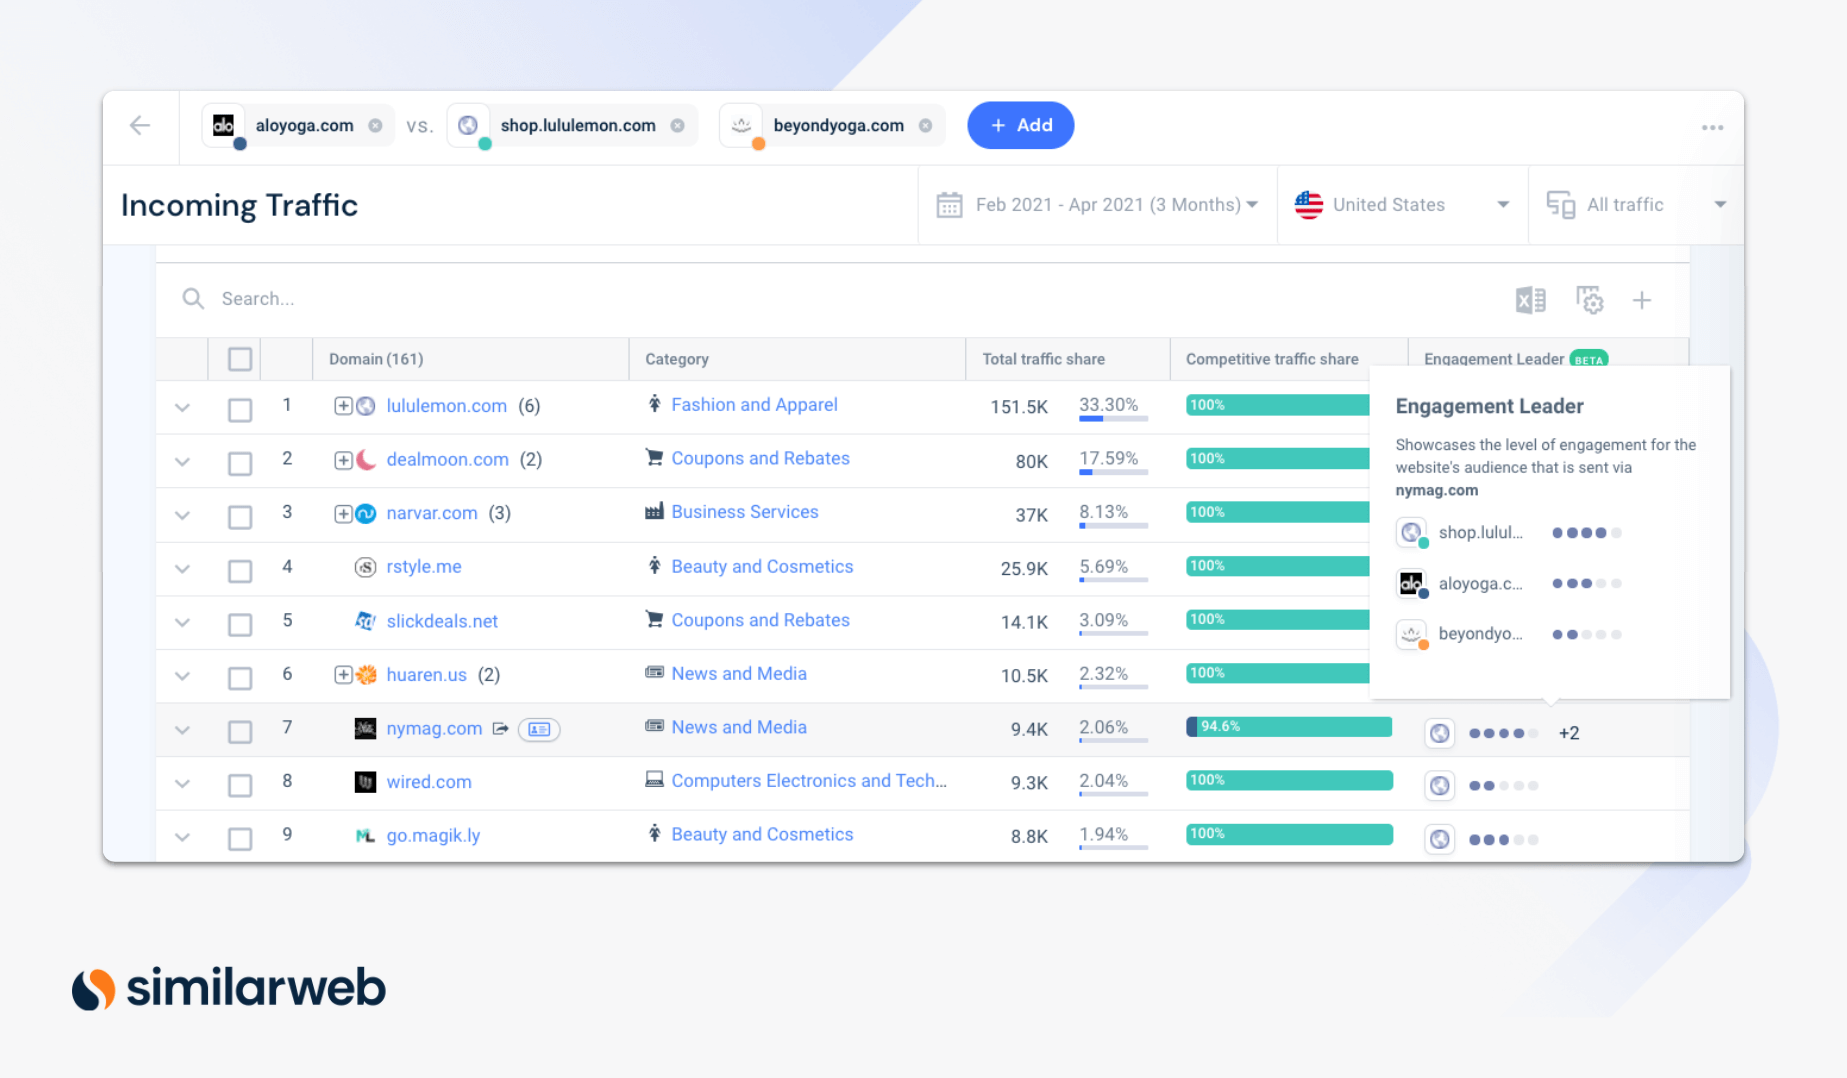The width and height of the screenshot is (1847, 1078).
Task: Open the ellipsis options menu top right
Action: point(1712,127)
